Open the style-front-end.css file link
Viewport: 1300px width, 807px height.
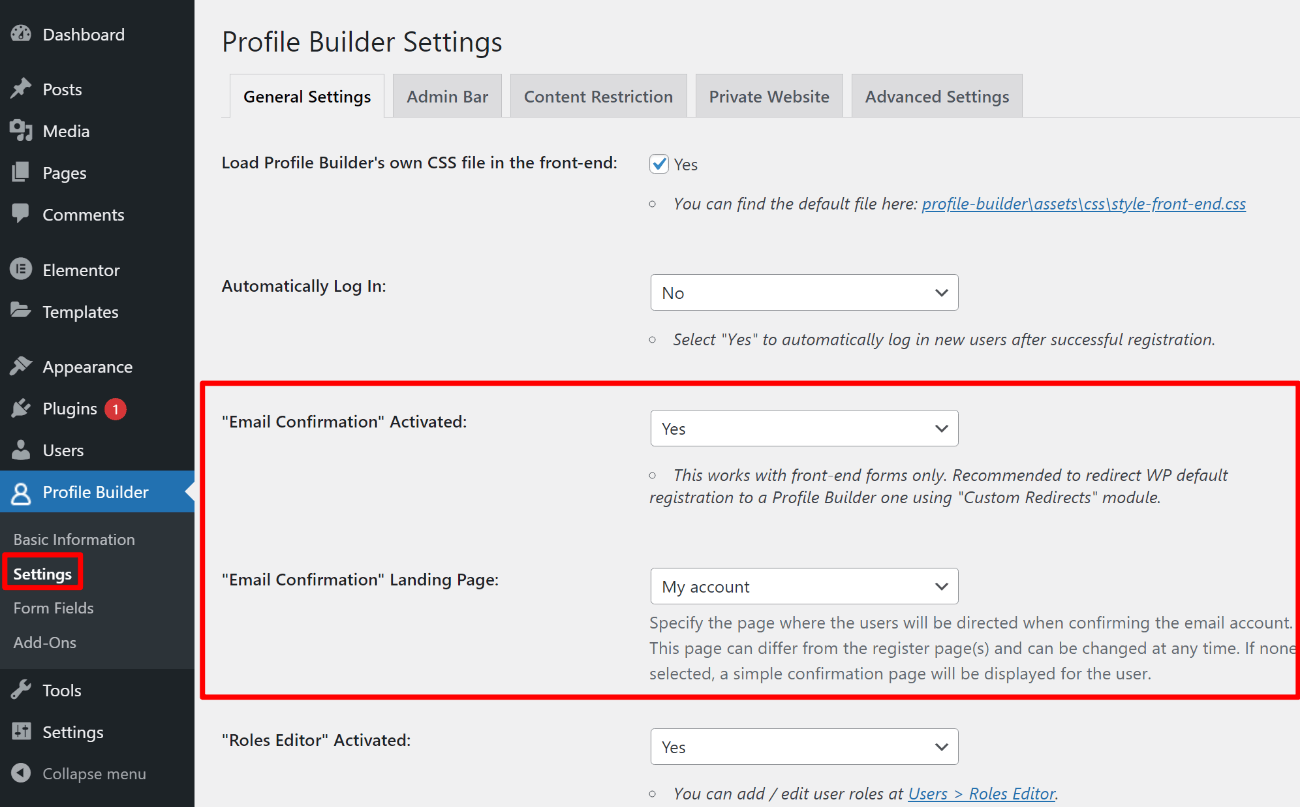tap(1084, 204)
